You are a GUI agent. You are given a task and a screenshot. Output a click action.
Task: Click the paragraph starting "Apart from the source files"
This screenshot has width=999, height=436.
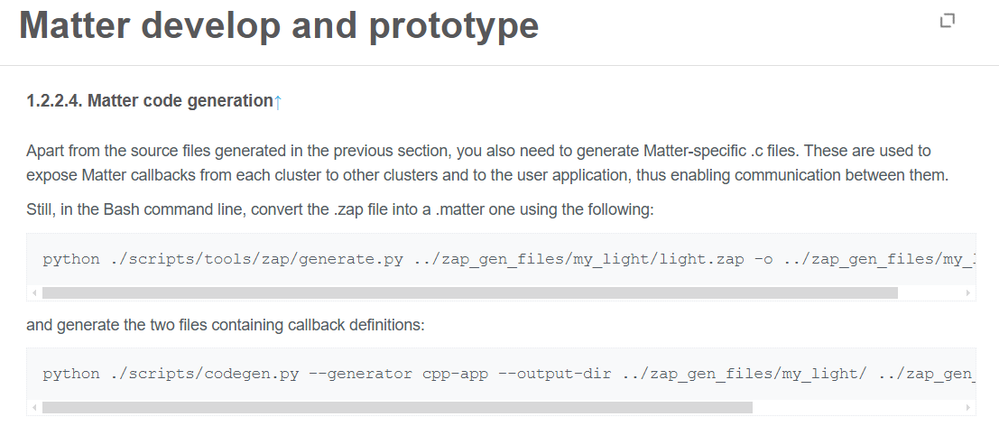[487, 163]
